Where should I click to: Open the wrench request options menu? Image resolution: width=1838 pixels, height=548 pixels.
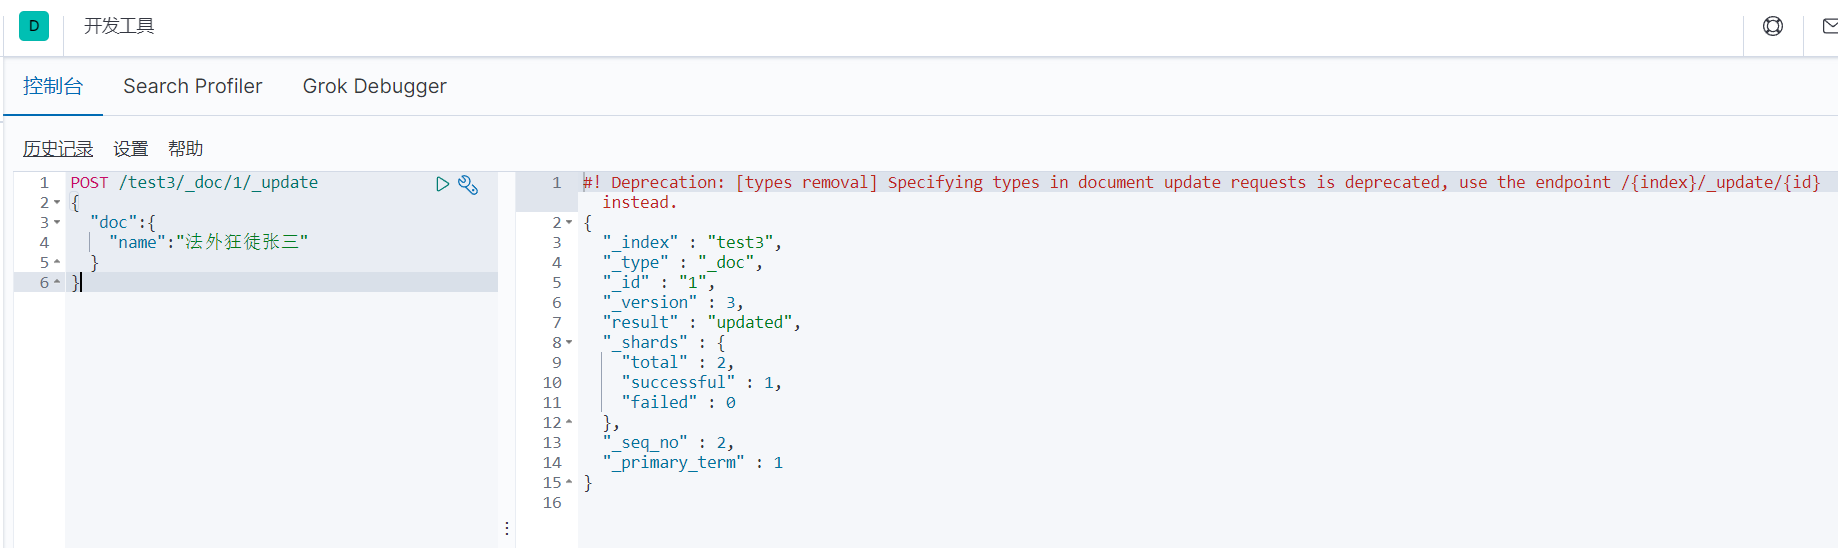(x=468, y=184)
